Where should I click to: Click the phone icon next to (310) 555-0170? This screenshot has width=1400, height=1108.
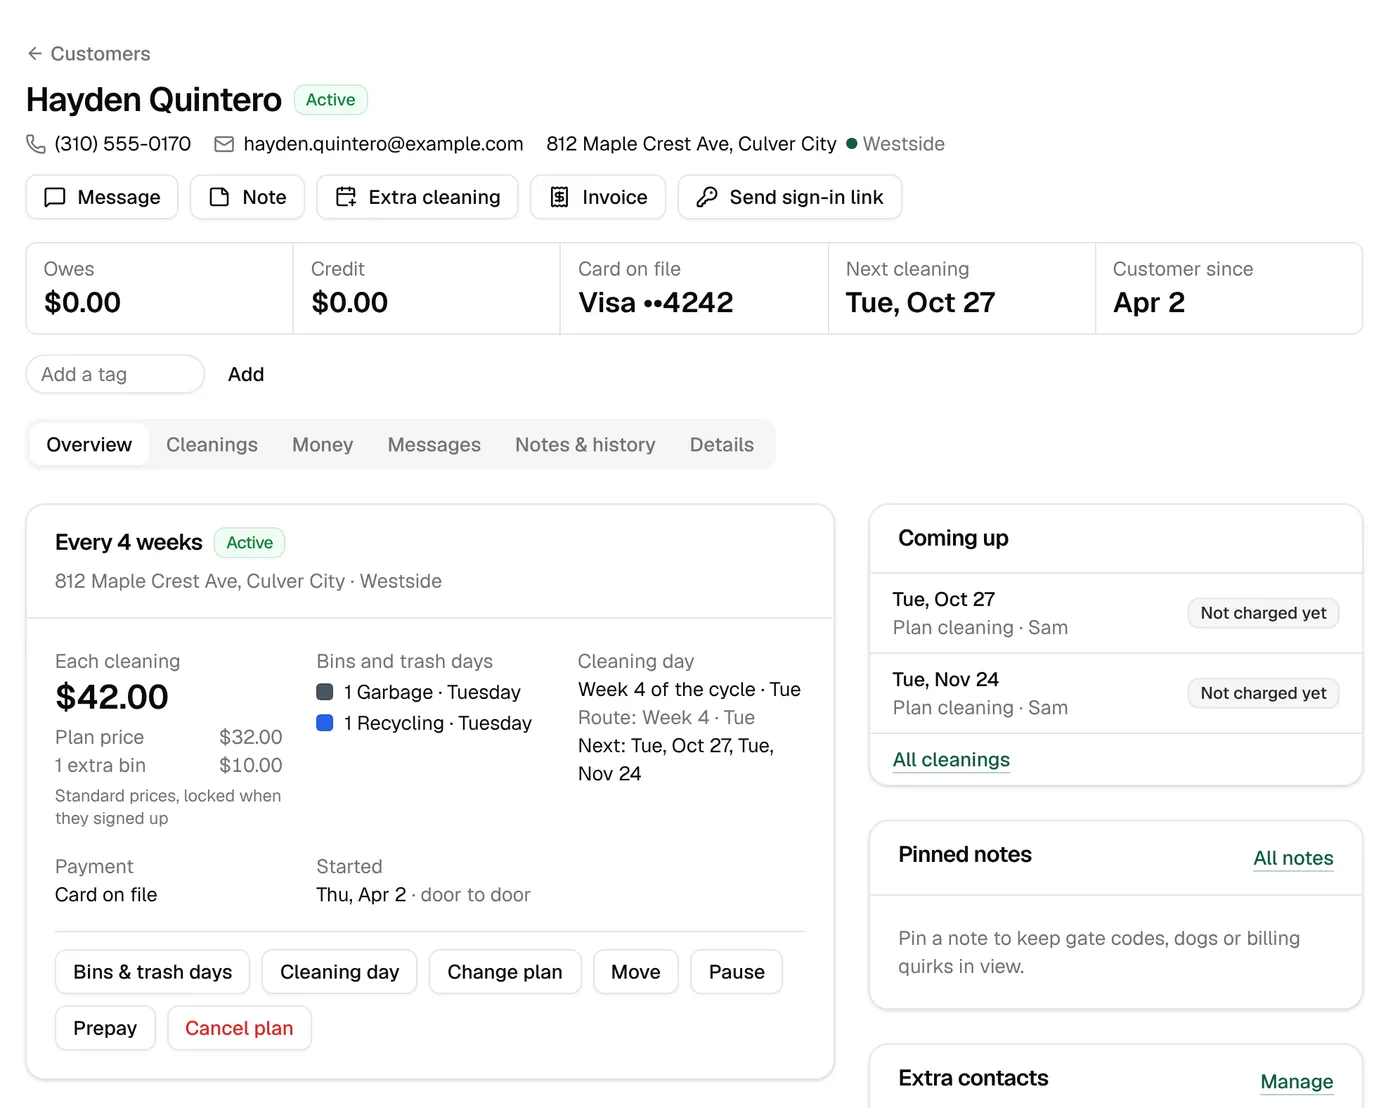point(36,144)
